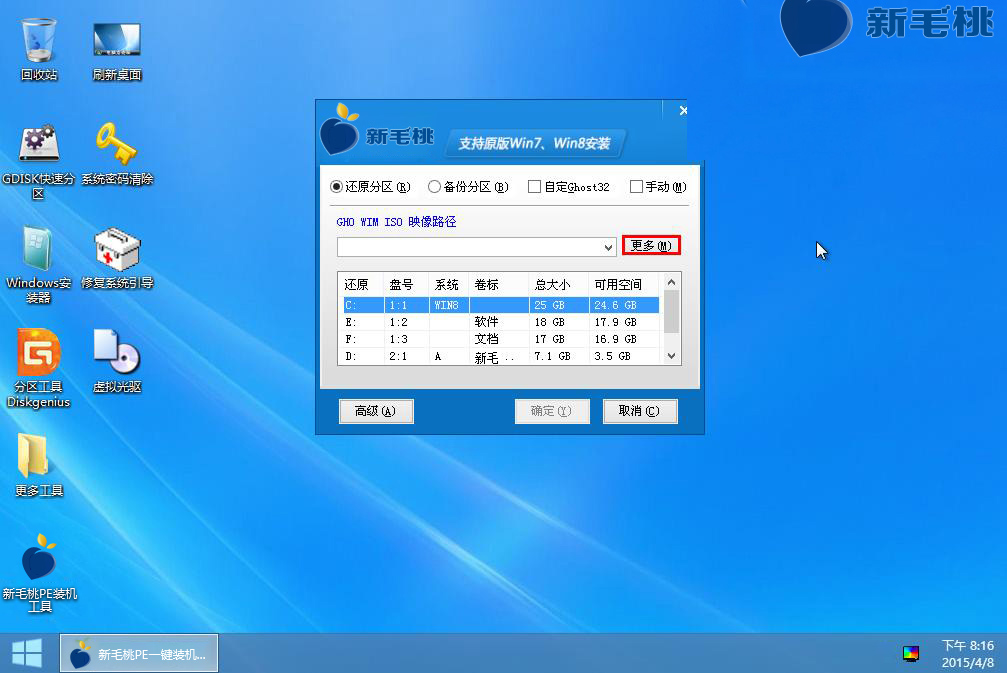Click 系统 column header
This screenshot has width=1007, height=673.
click(449, 284)
